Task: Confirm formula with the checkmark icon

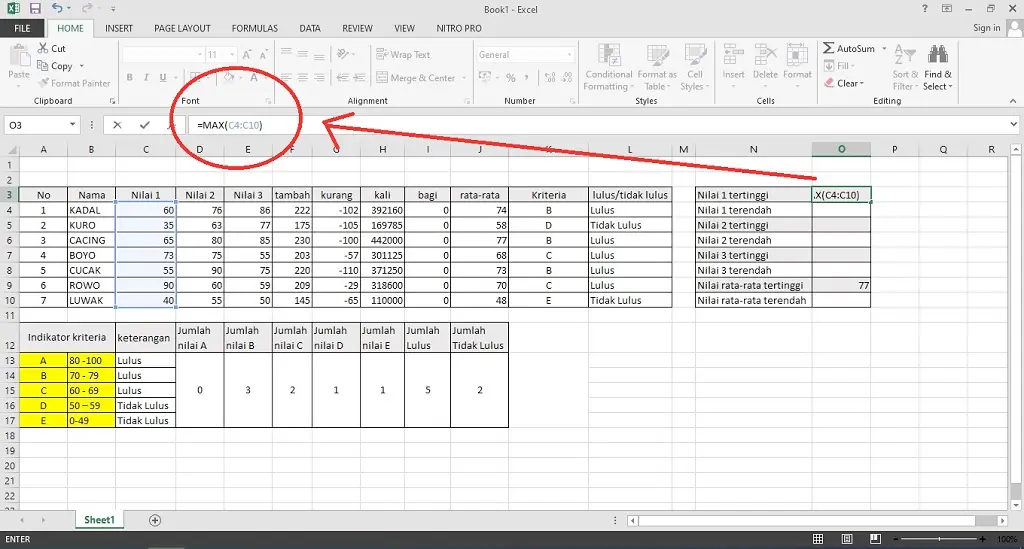Action: pos(144,125)
